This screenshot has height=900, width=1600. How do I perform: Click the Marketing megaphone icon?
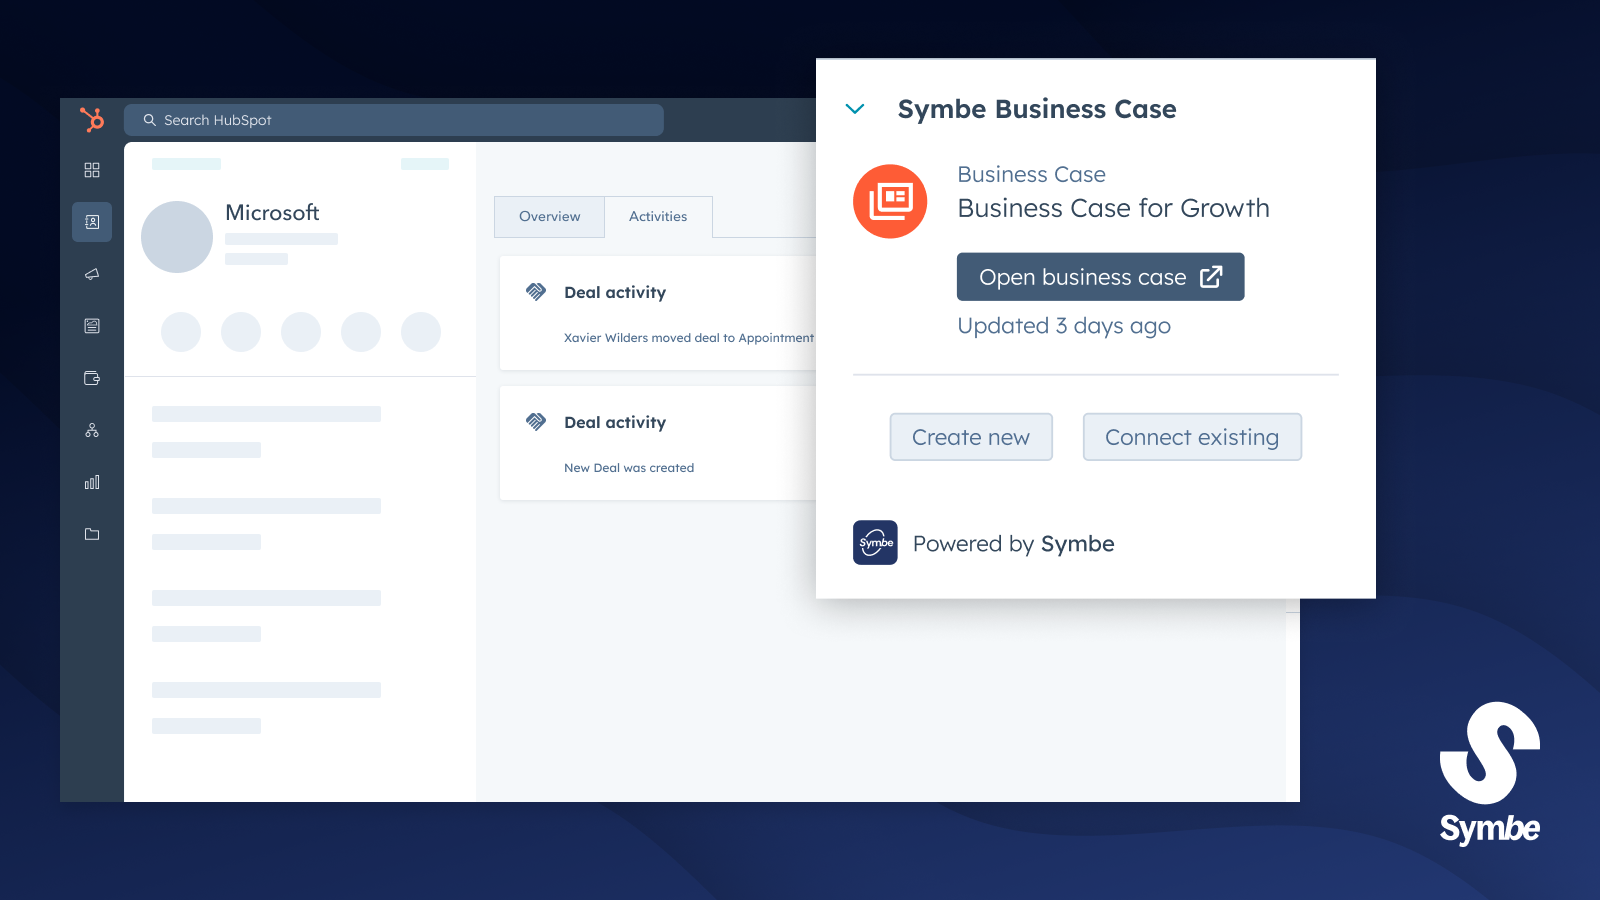91,274
